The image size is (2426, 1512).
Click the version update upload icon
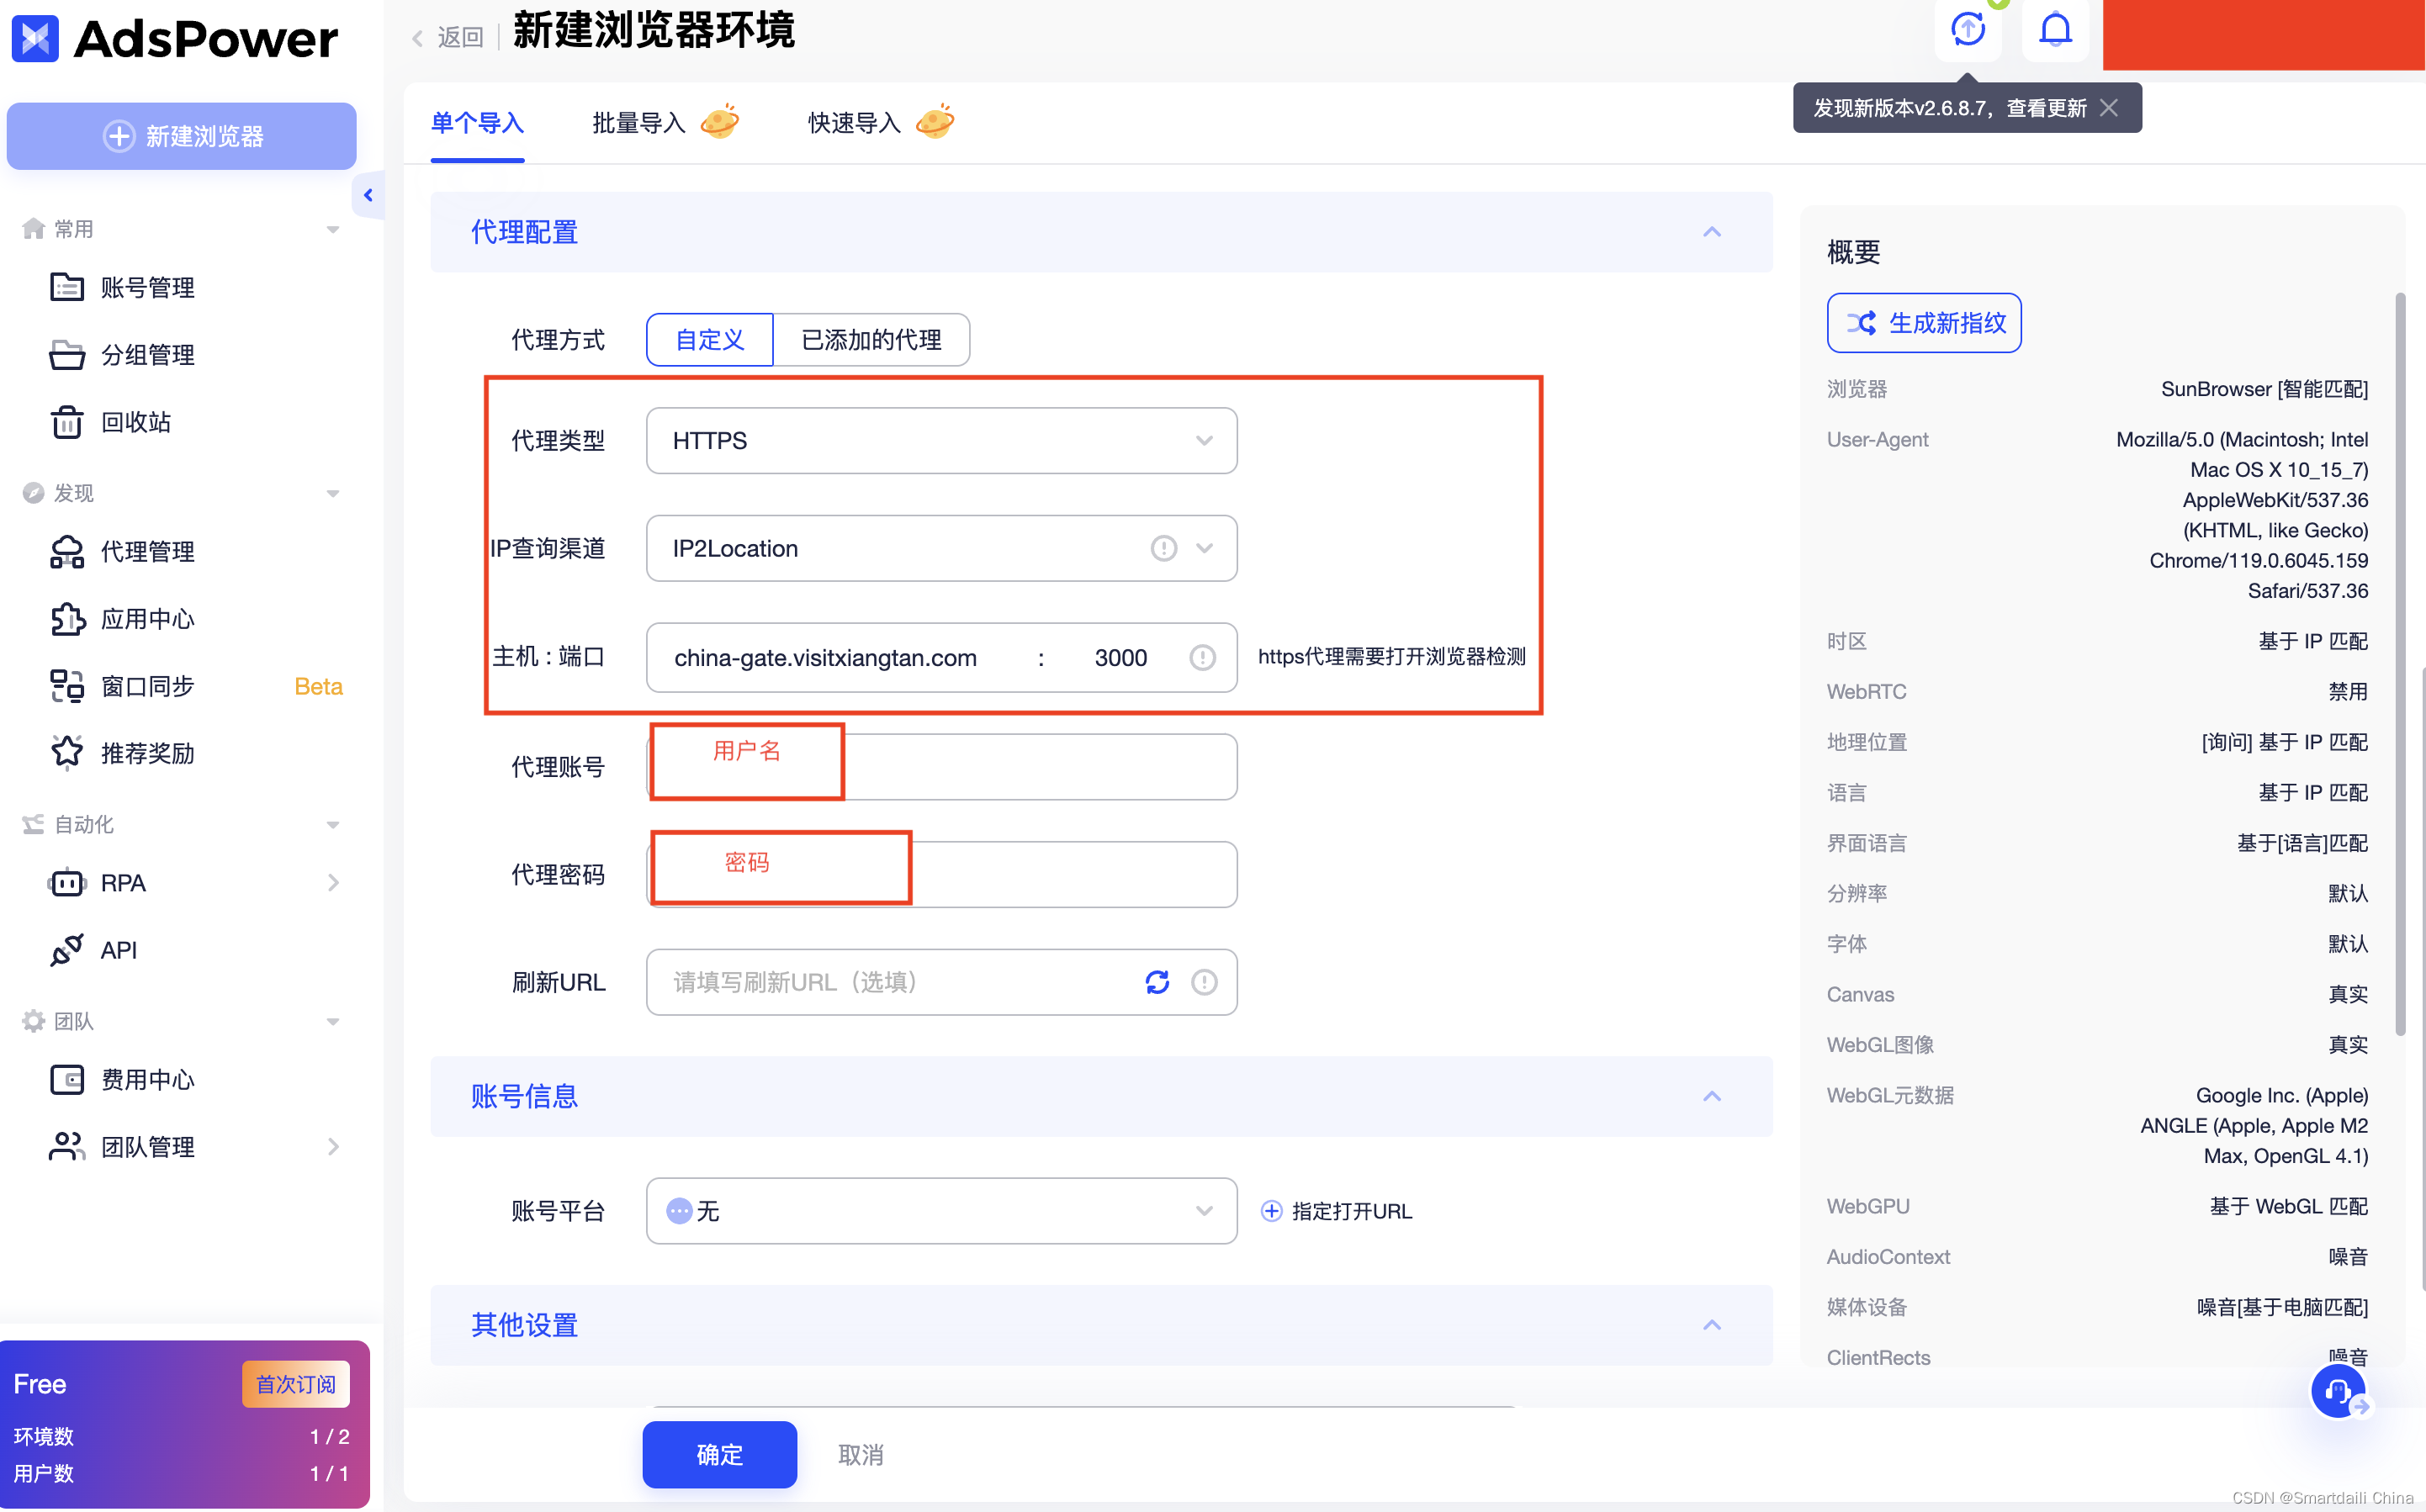click(1967, 30)
